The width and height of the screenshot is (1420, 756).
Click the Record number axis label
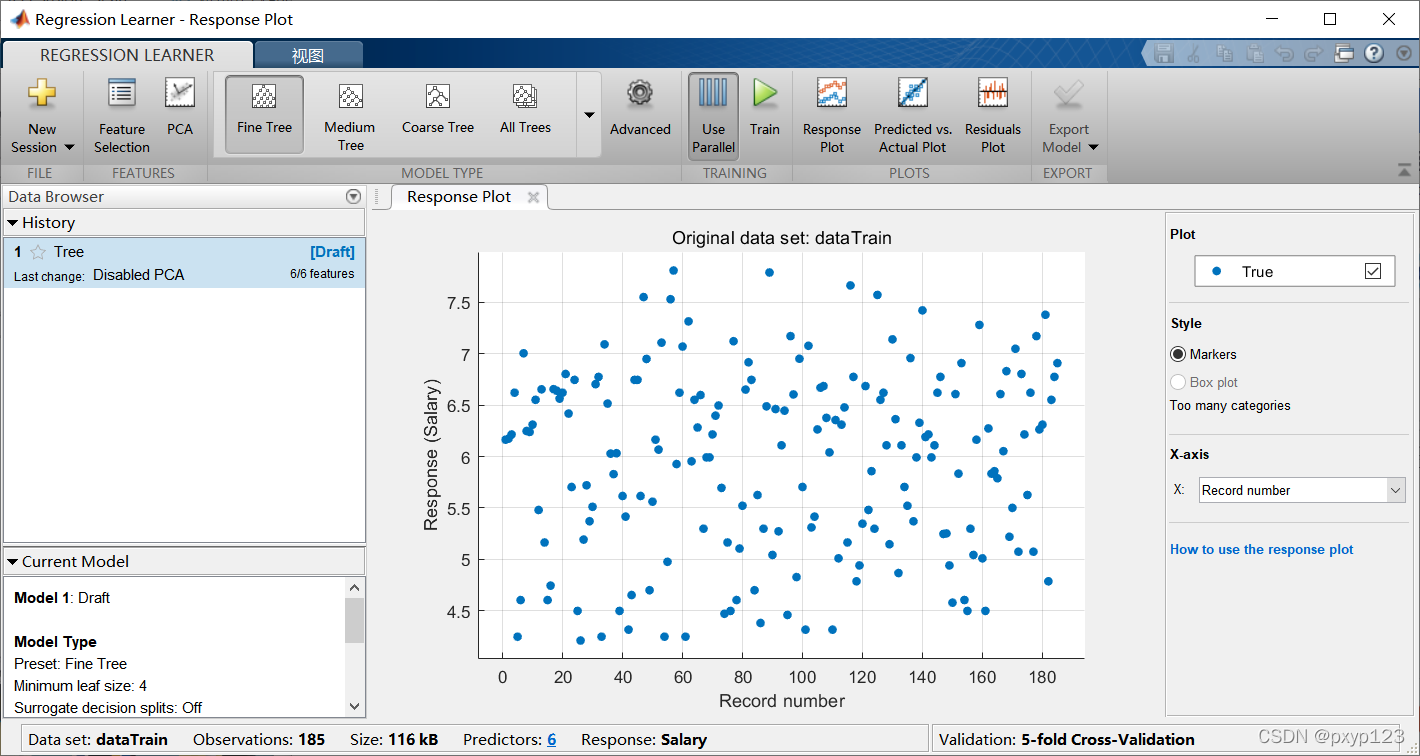(782, 701)
